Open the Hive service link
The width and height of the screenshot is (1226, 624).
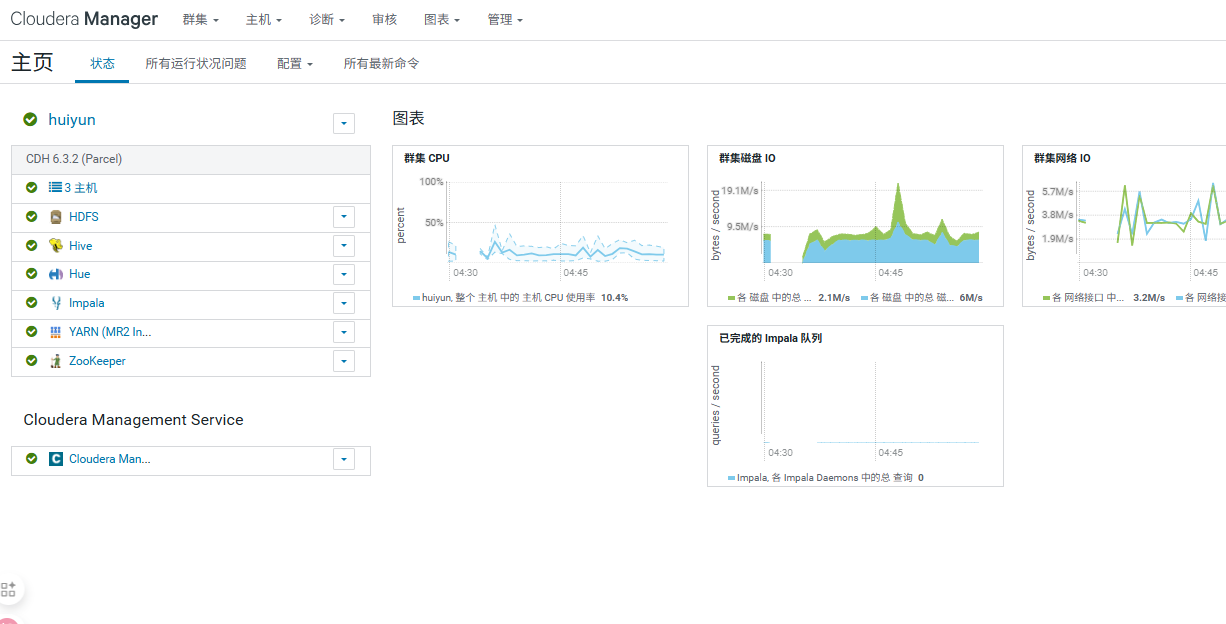click(81, 246)
